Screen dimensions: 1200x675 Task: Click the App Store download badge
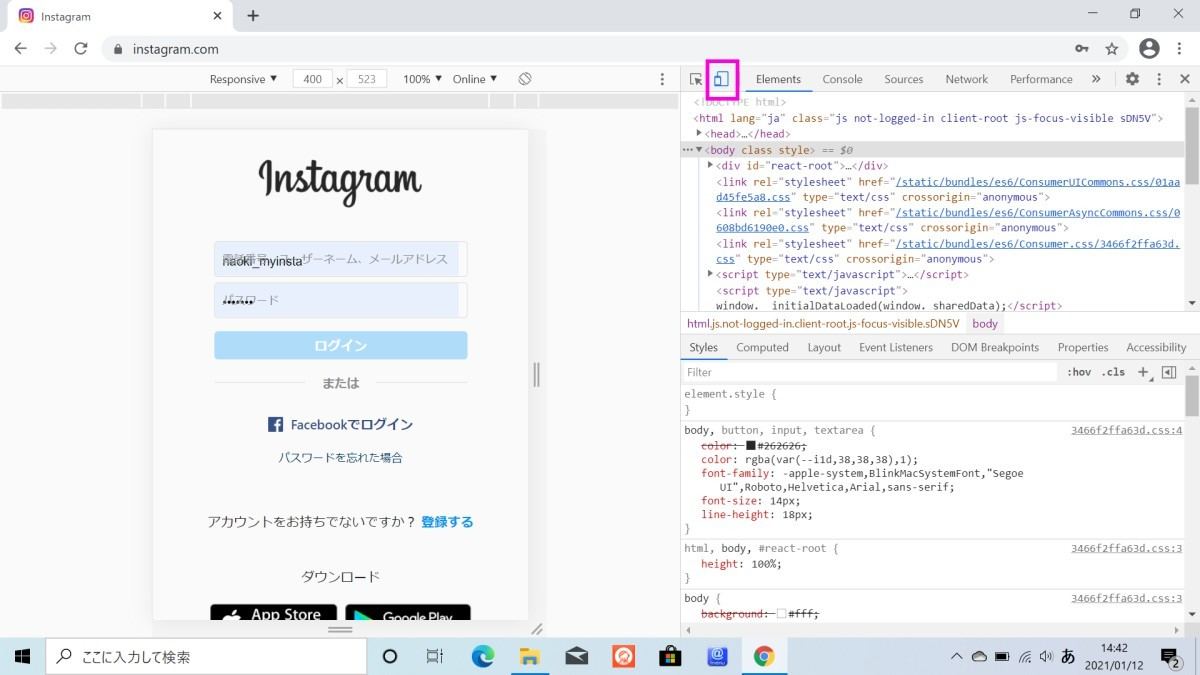[272, 612]
